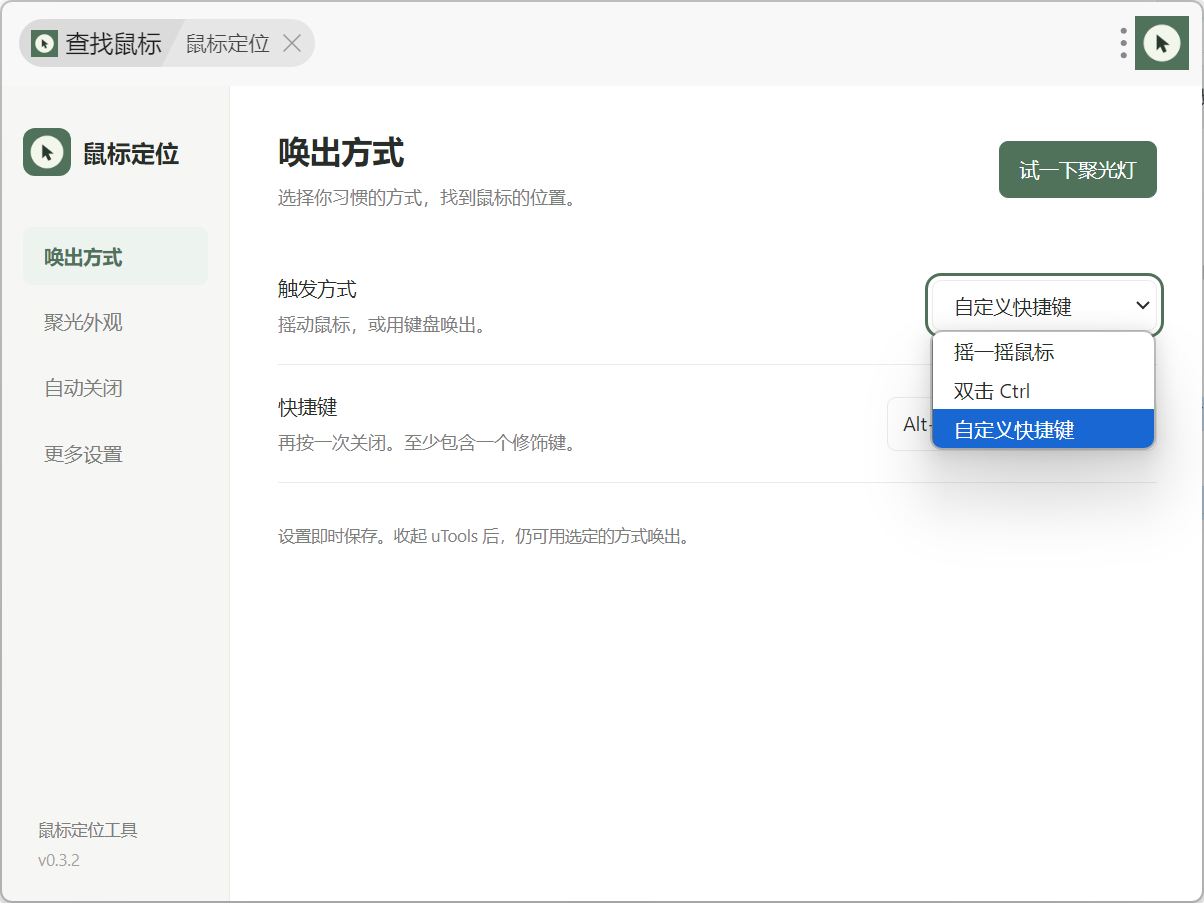Collapse the 触发方式 dropdown showing 自定义快捷键
This screenshot has height=903, width=1204.
coord(1044,307)
